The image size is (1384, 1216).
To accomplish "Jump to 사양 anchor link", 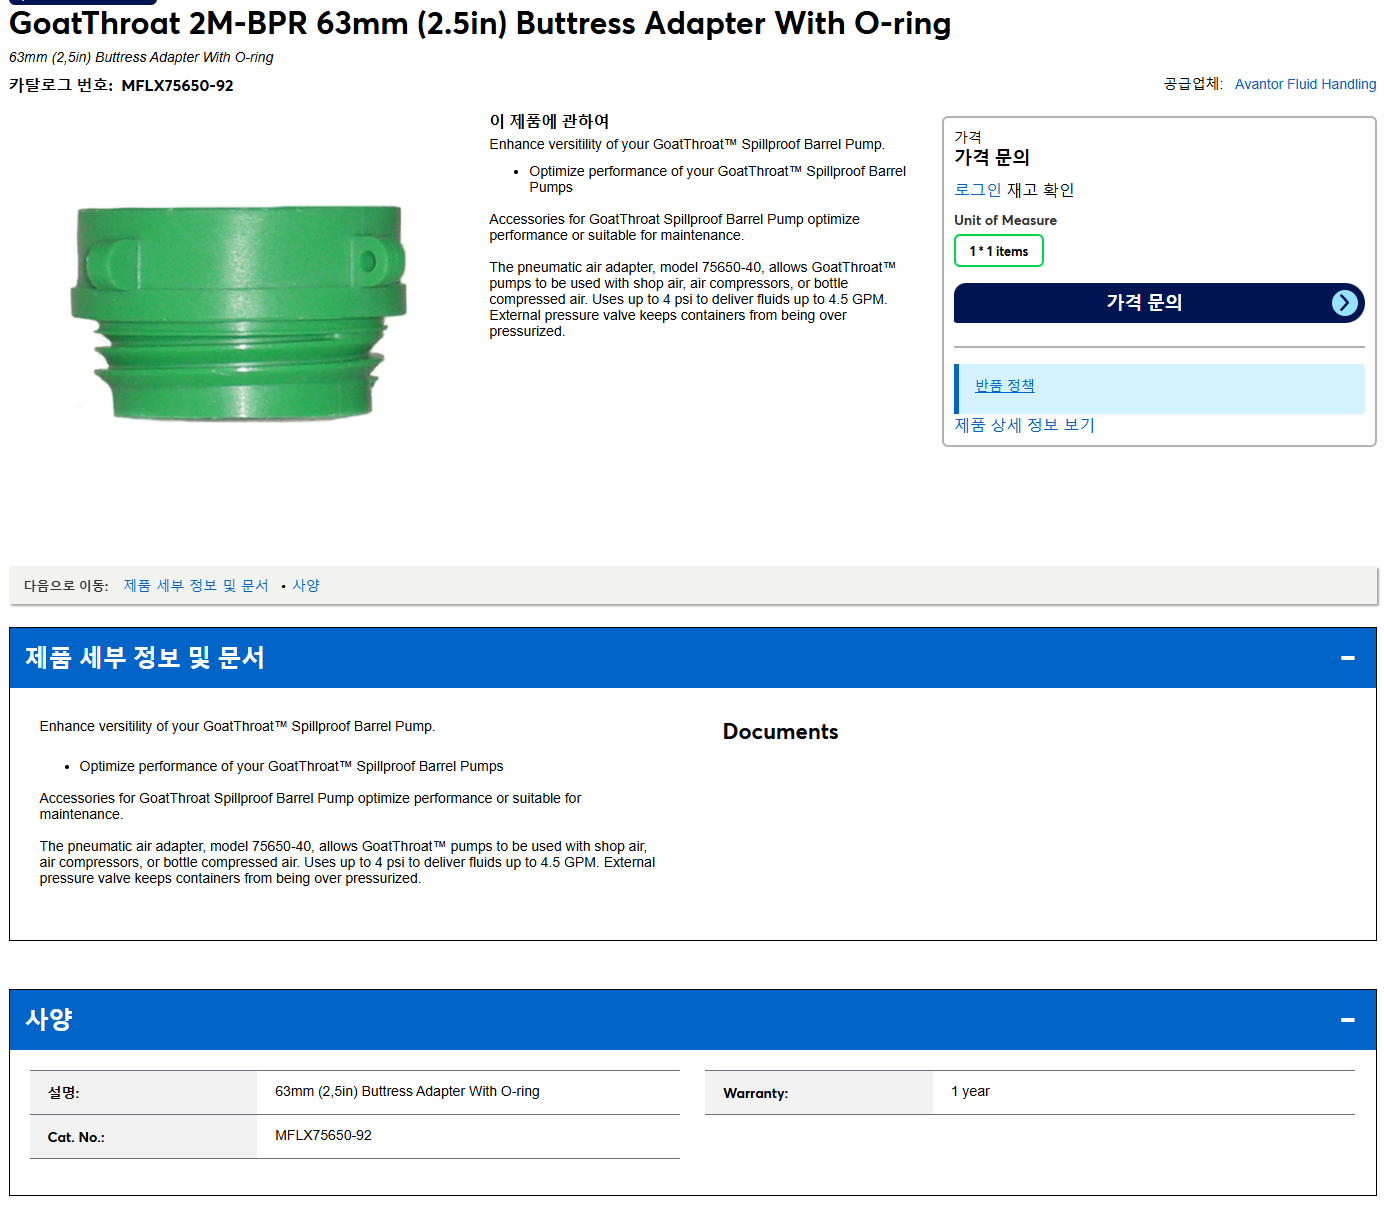I will point(306,586).
